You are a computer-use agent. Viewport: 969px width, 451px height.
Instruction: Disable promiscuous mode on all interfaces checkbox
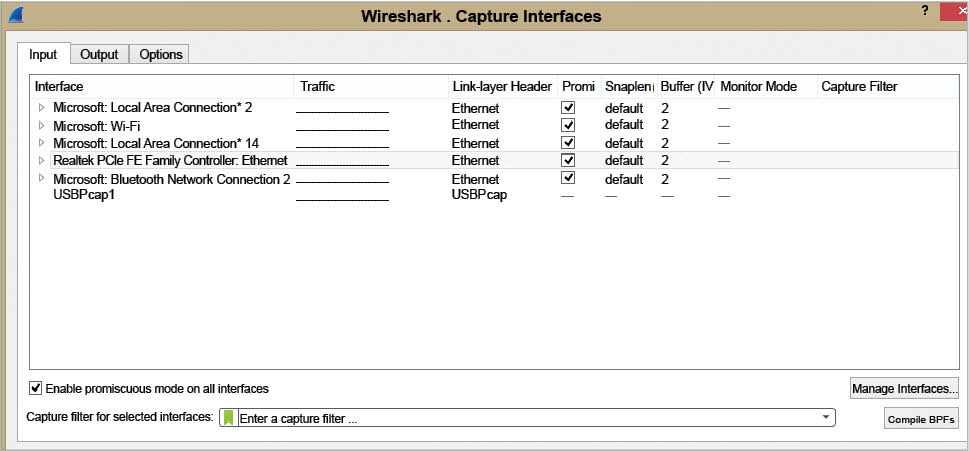pos(36,388)
